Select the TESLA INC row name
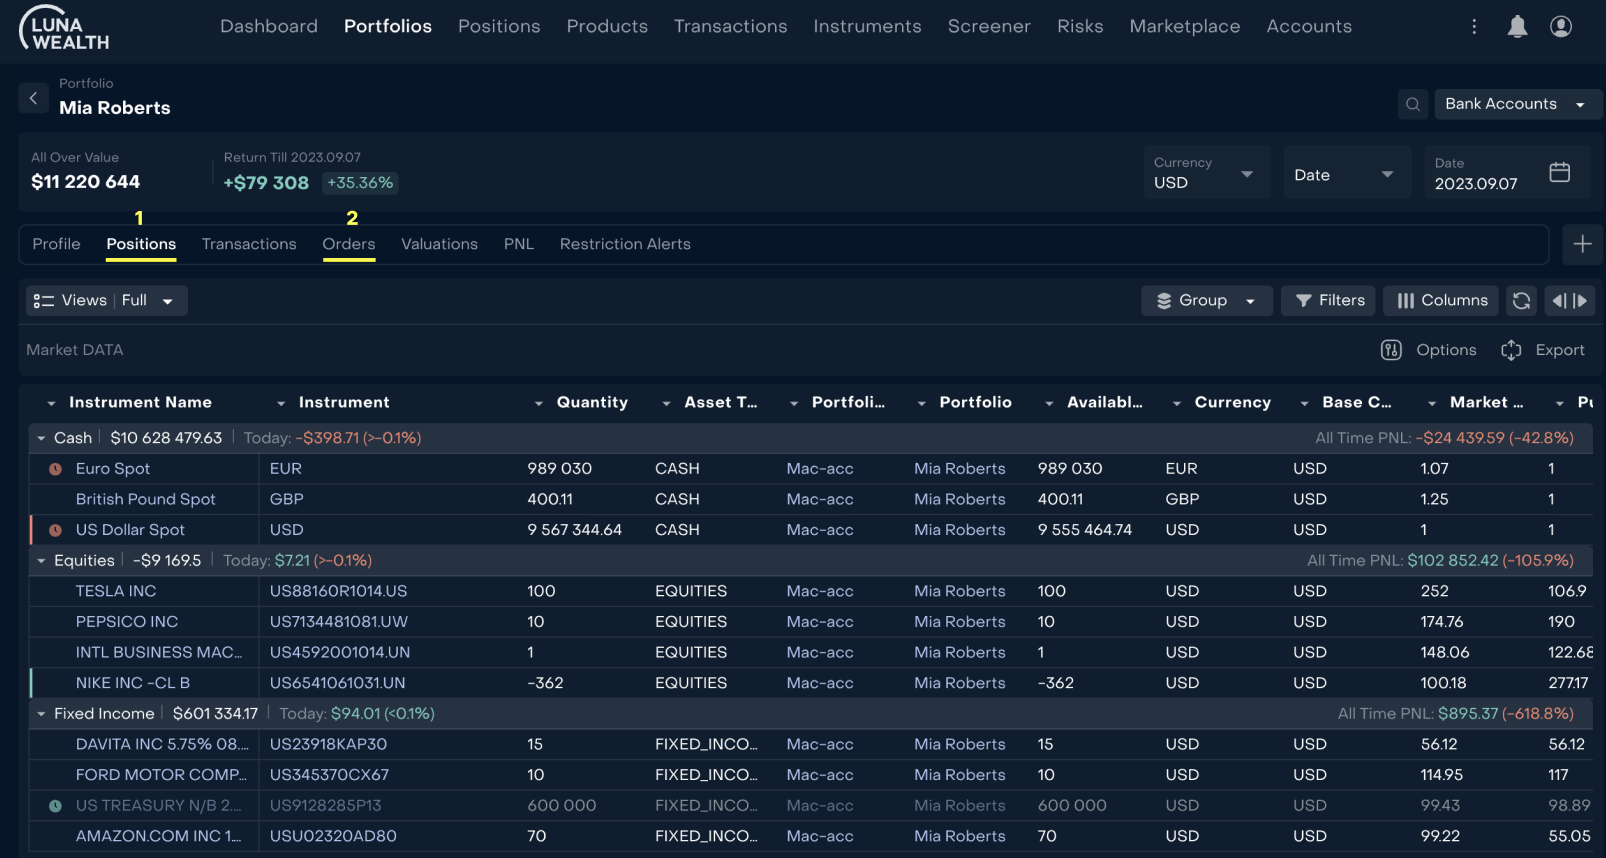The image size is (1606, 858). [116, 592]
